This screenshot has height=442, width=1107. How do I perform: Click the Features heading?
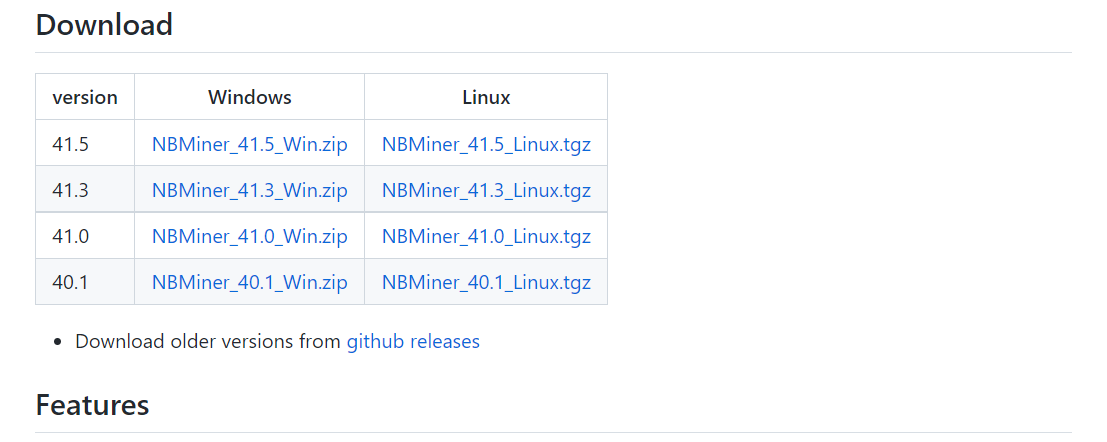tap(92, 405)
